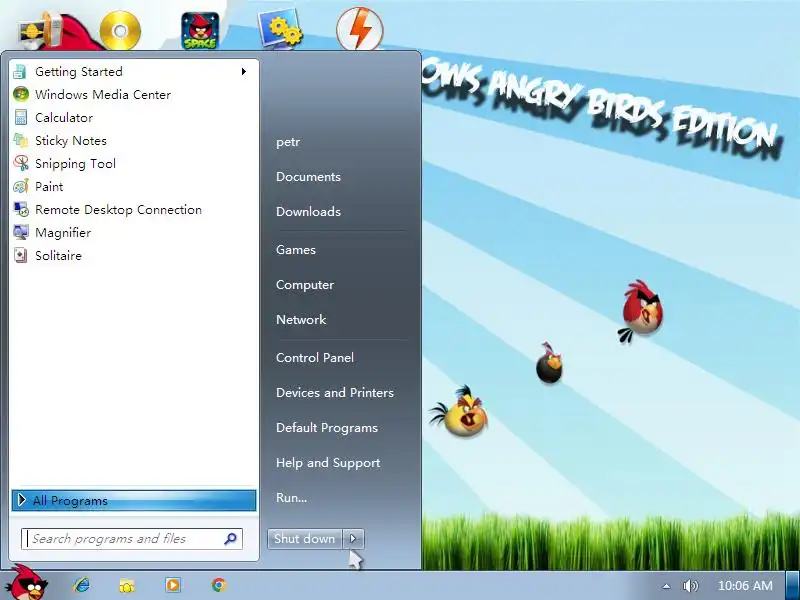Open the monitor with gears desktop icon
Image resolution: width=800 pixels, height=600 pixels.
(x=280, y=30)
